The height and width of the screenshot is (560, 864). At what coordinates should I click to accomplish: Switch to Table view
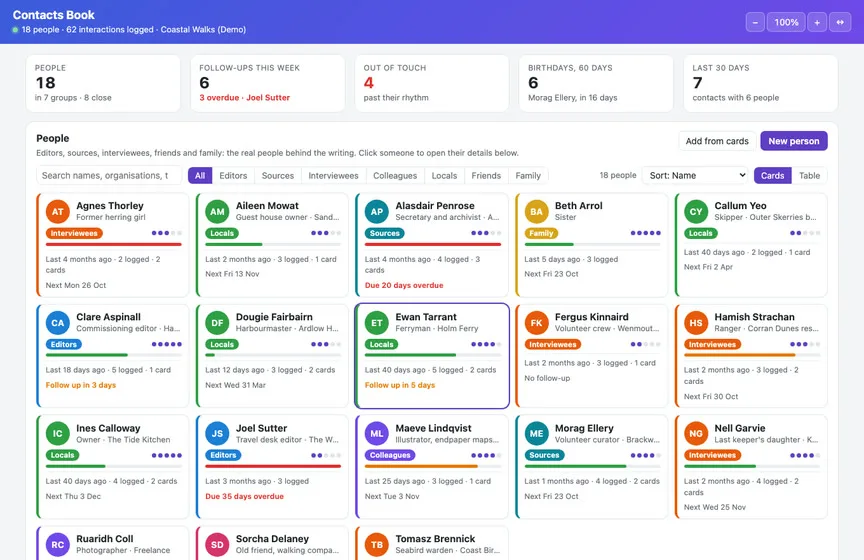point(809,175)
